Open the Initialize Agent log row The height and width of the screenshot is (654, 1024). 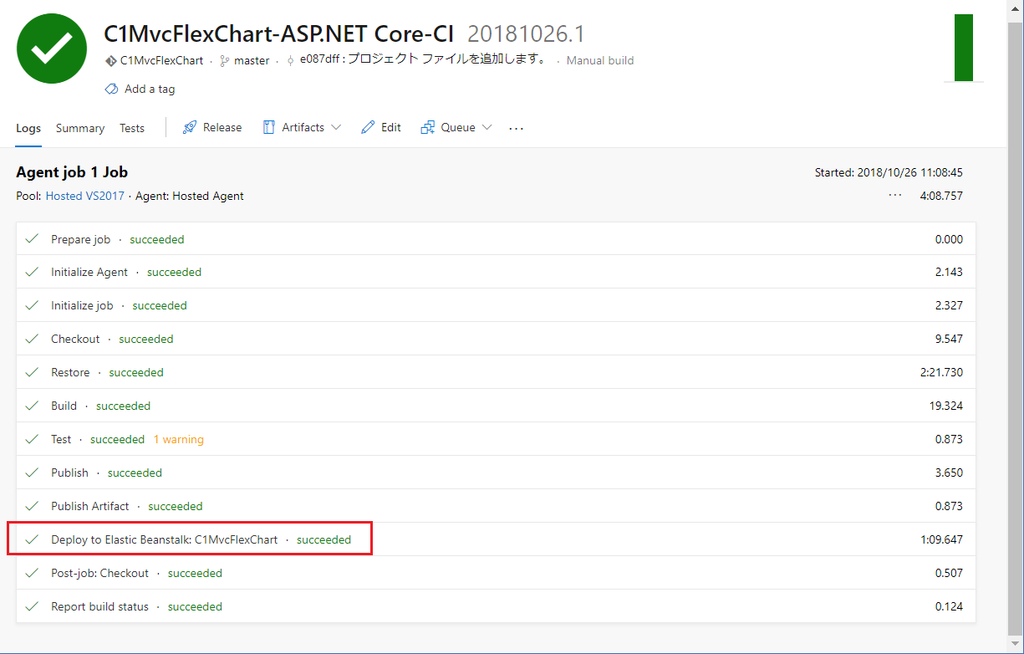tap(496, 272)
